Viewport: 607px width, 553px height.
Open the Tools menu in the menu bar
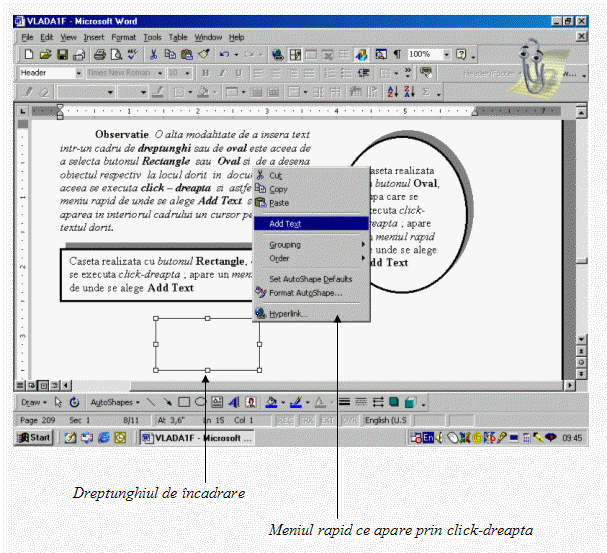(152, 38)
